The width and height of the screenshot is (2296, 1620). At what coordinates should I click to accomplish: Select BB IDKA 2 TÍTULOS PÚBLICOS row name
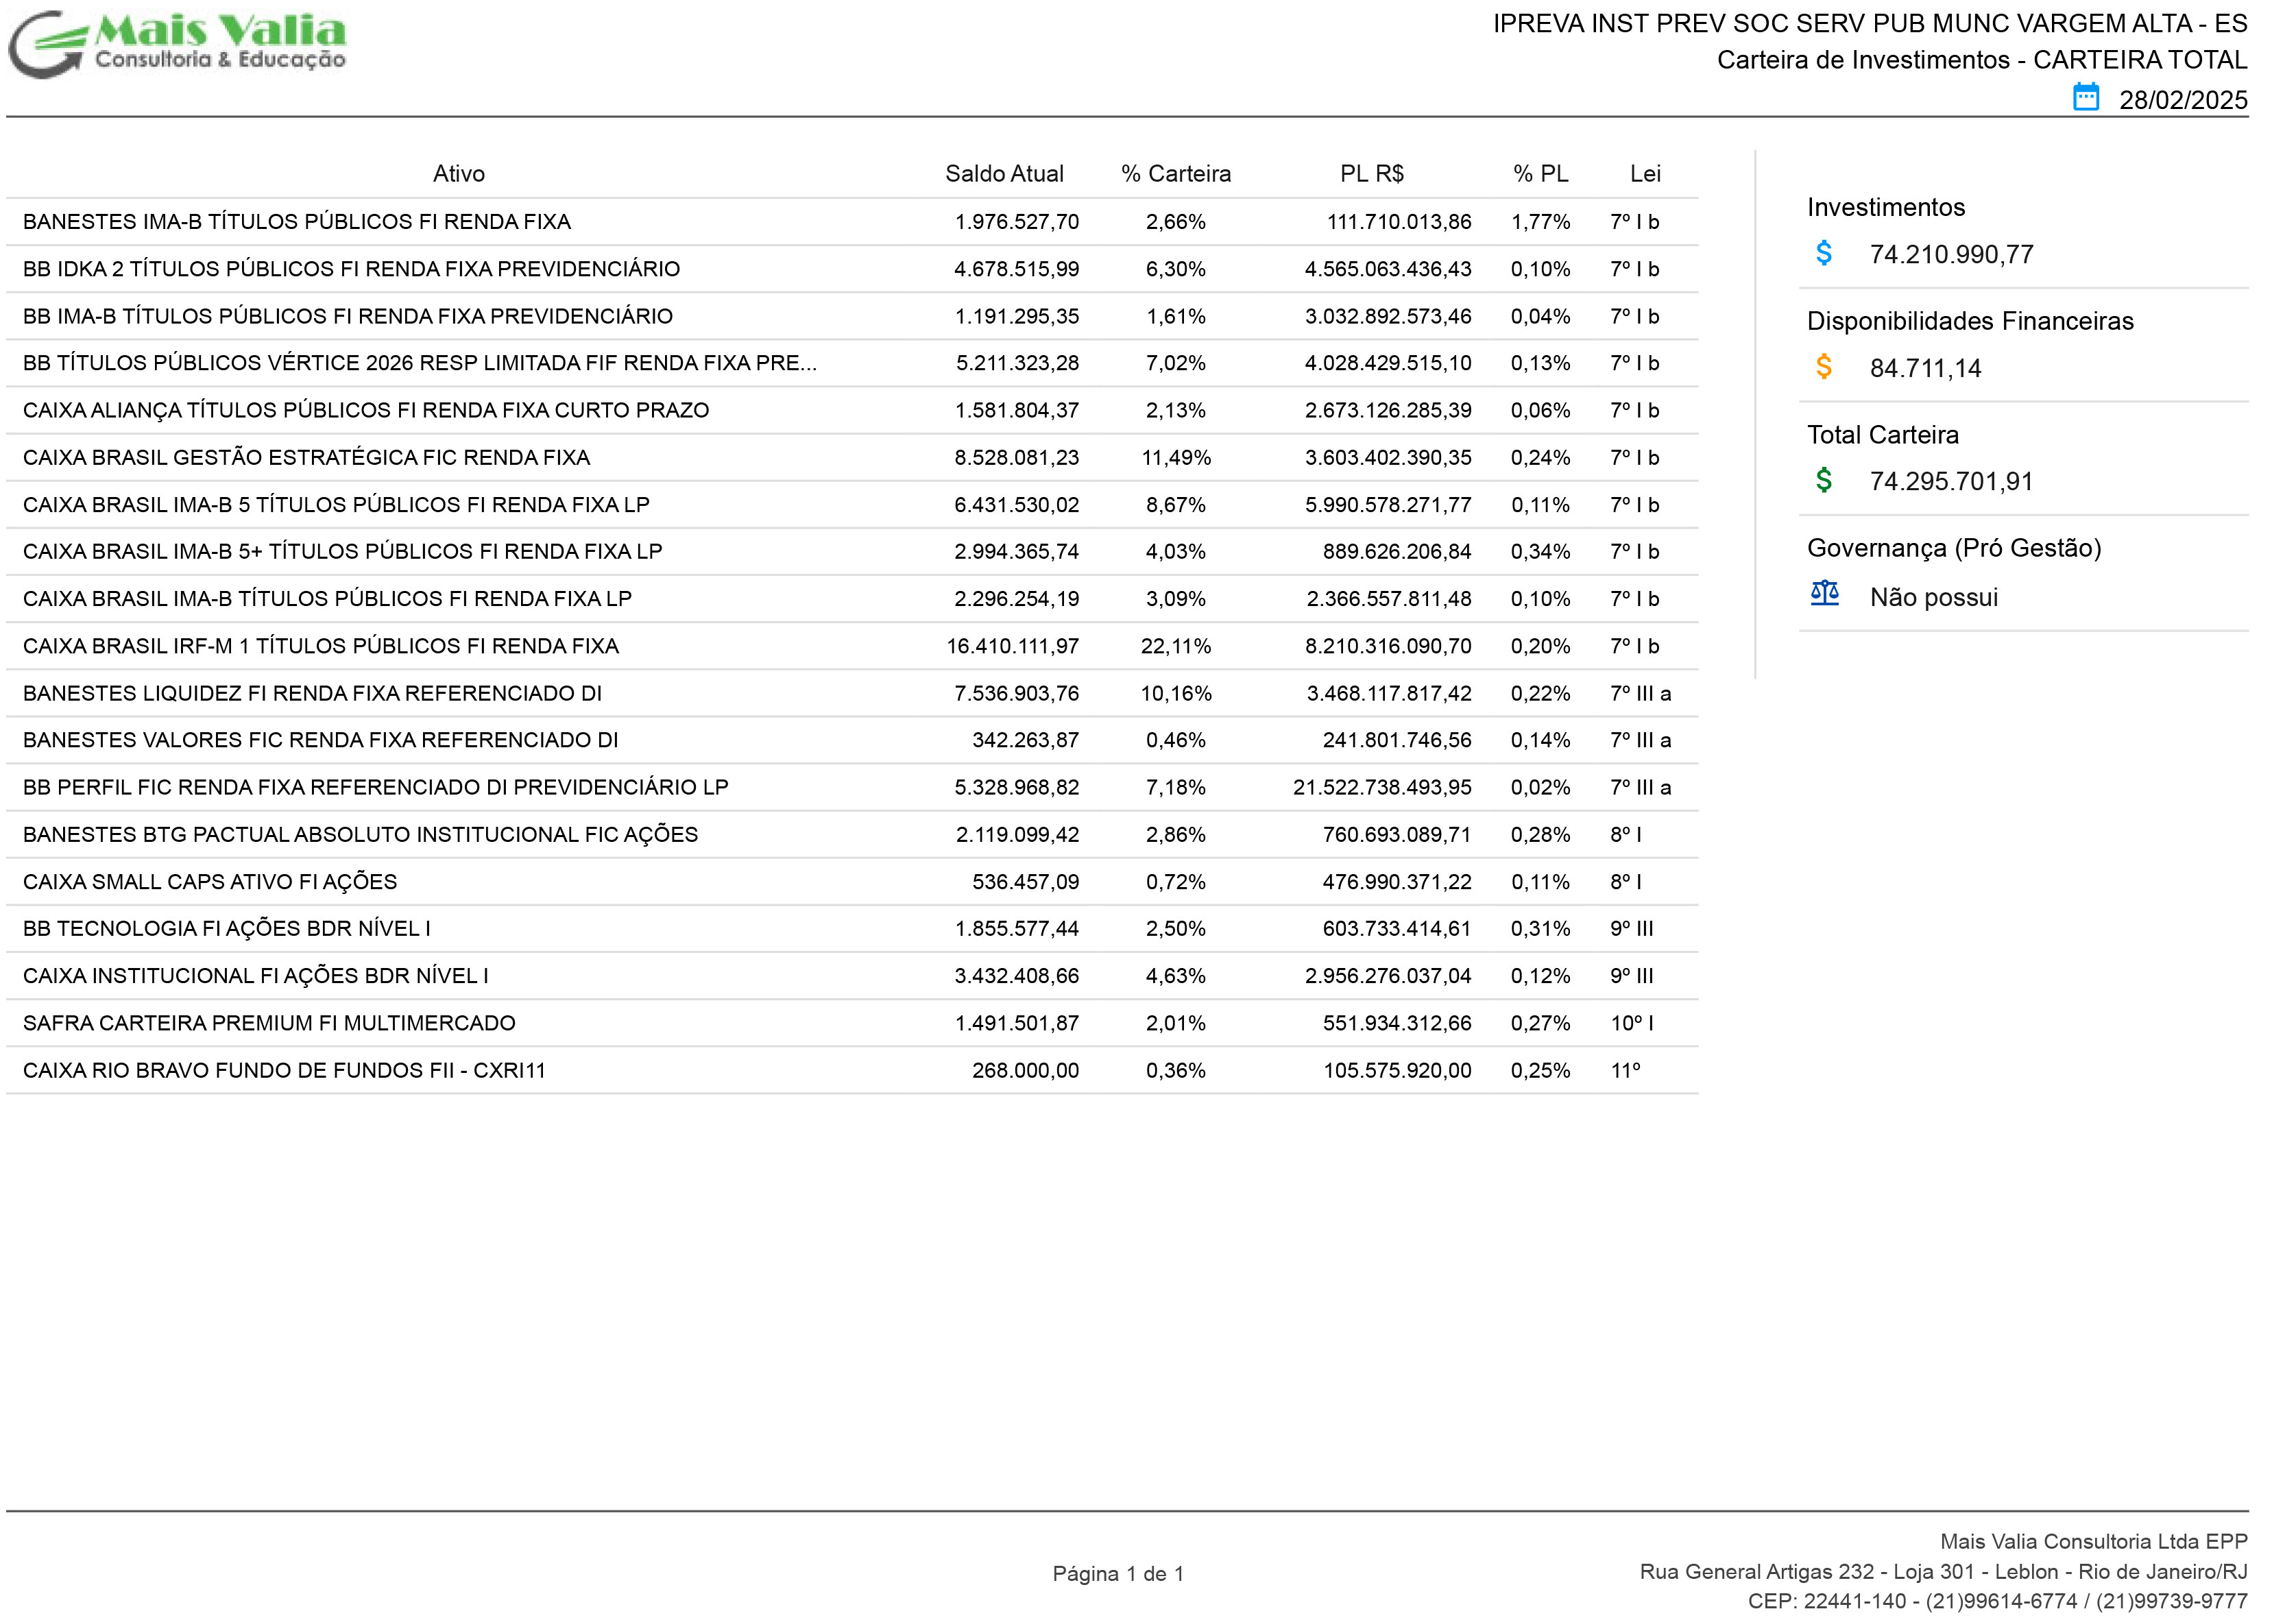coord(351,269)
